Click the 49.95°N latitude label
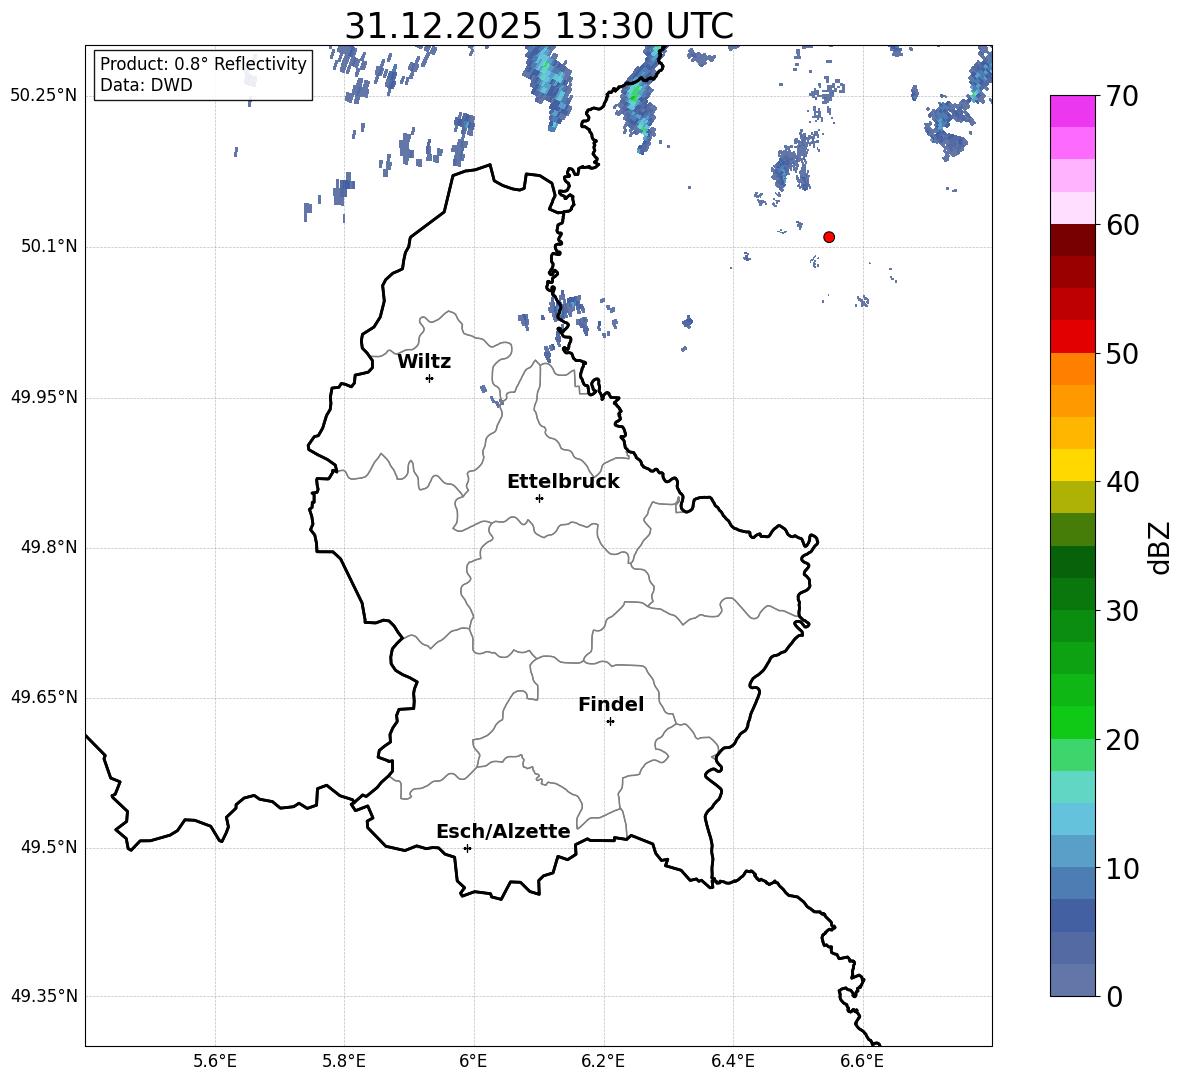This screenshot has height=1081, width=1184. point(44,398)
